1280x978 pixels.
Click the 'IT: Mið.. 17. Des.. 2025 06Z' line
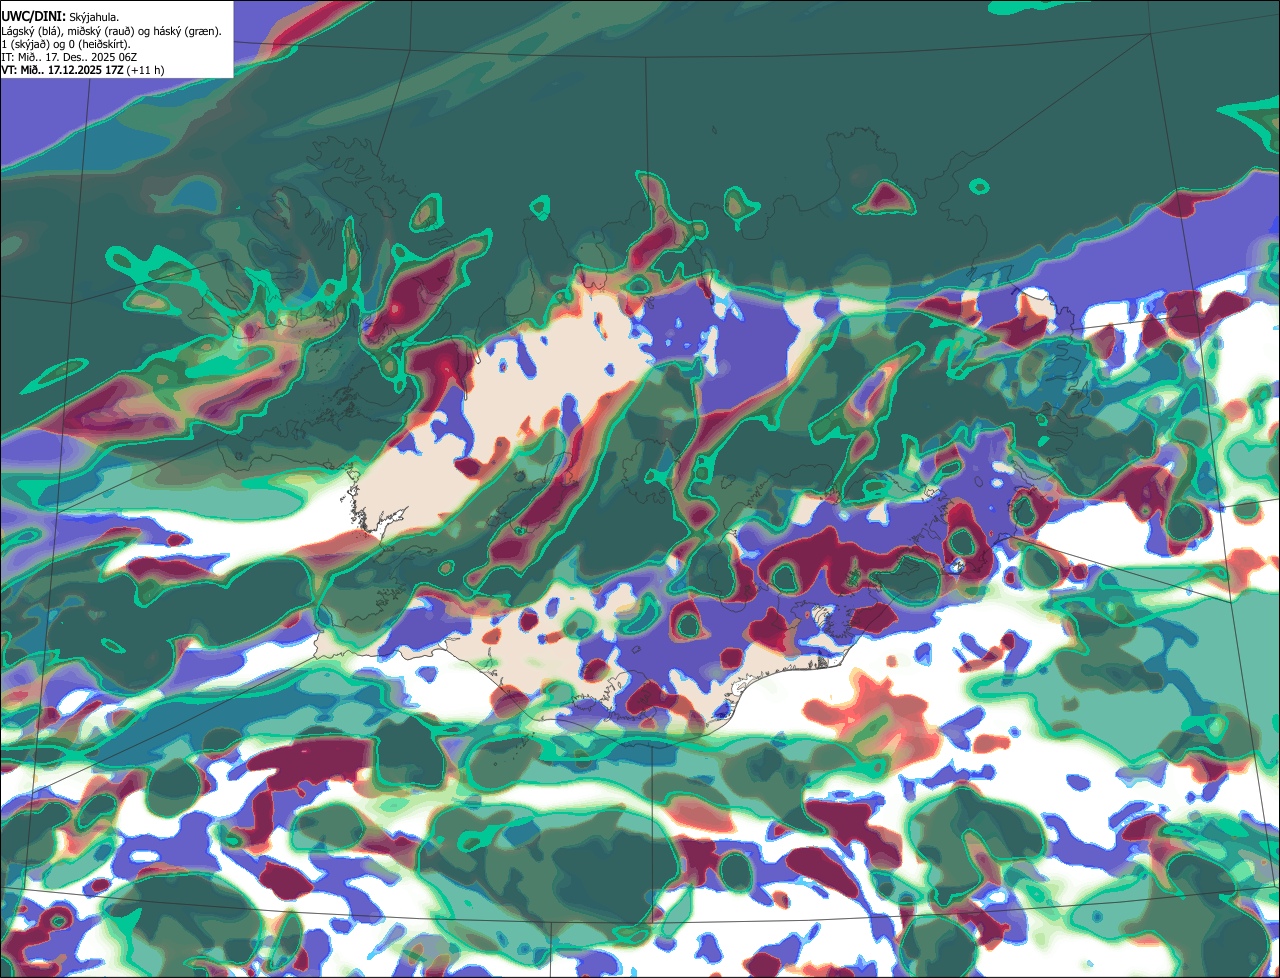click(69, 58)
